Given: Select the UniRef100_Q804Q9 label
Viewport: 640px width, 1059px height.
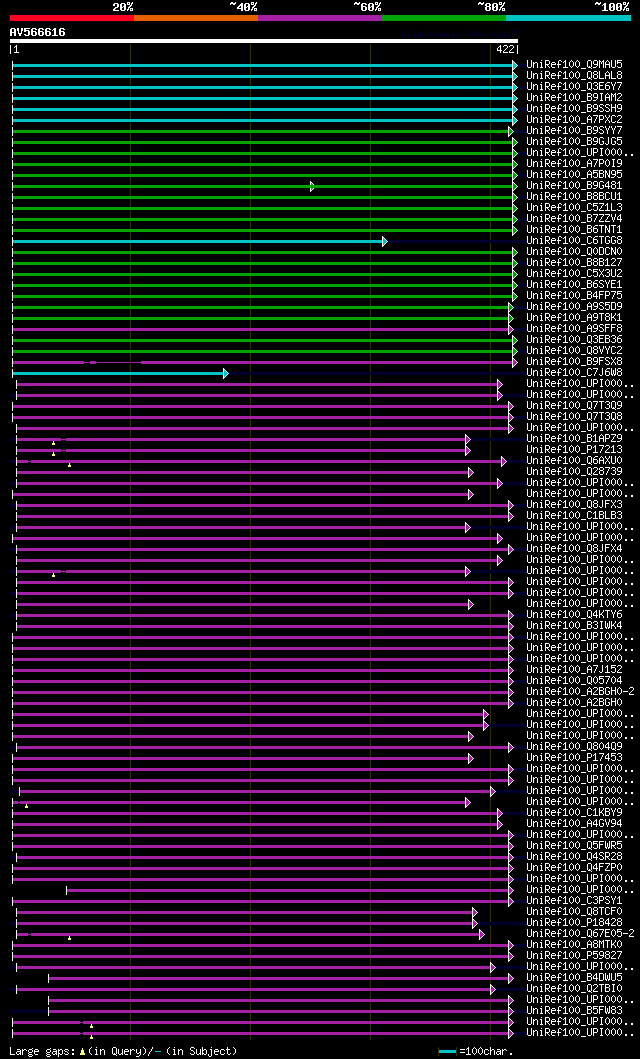Looking at the screenshot, I should [x=575, y=748].
